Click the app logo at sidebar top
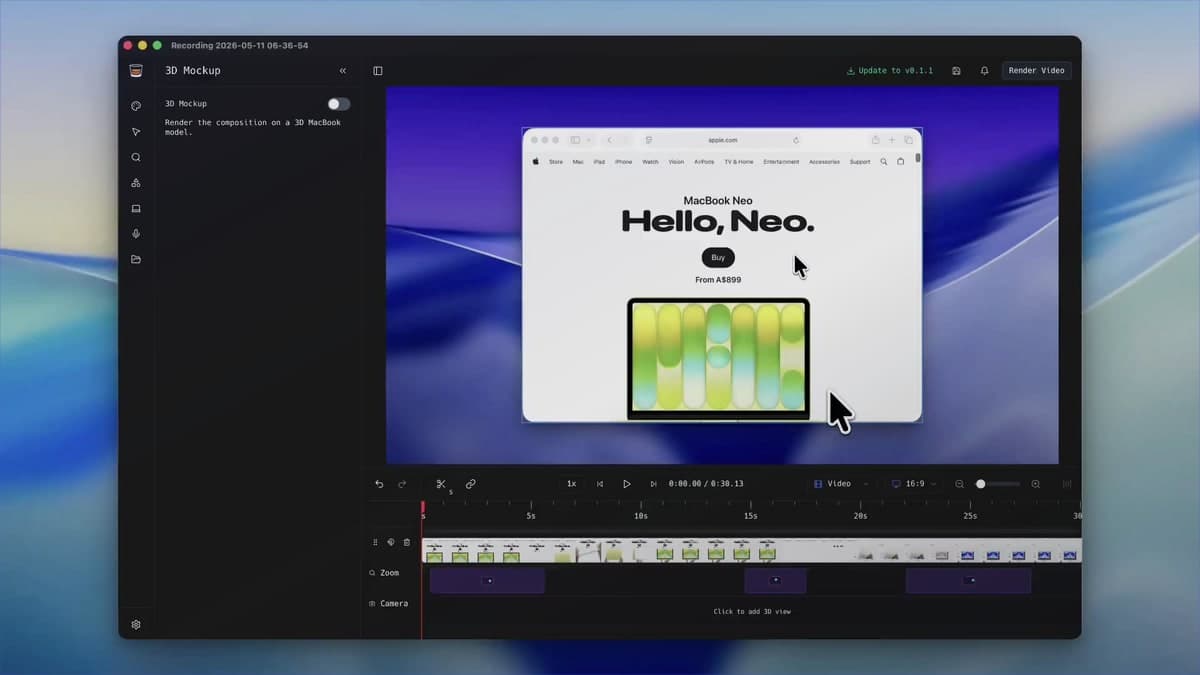 [x=136, y=70]
